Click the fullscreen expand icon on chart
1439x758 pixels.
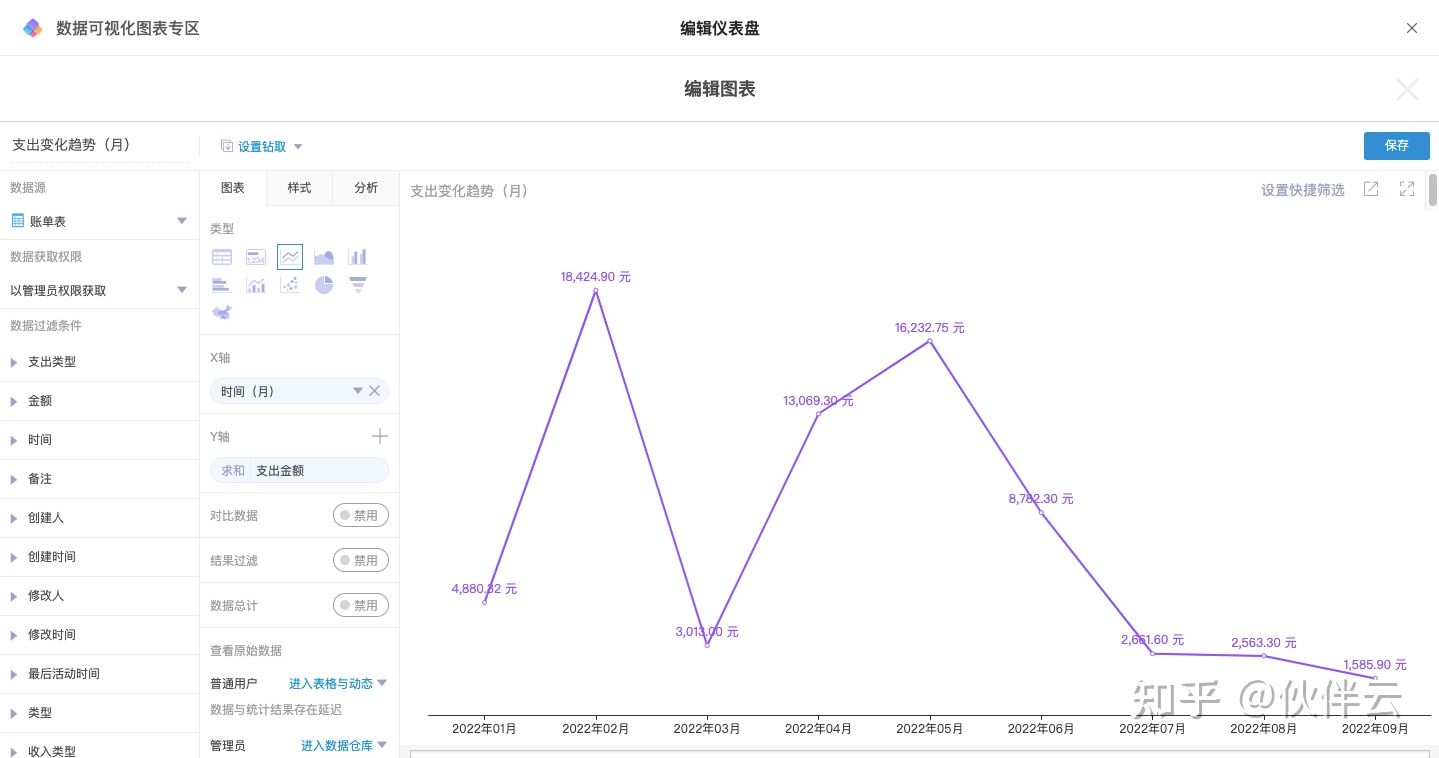1407,189
